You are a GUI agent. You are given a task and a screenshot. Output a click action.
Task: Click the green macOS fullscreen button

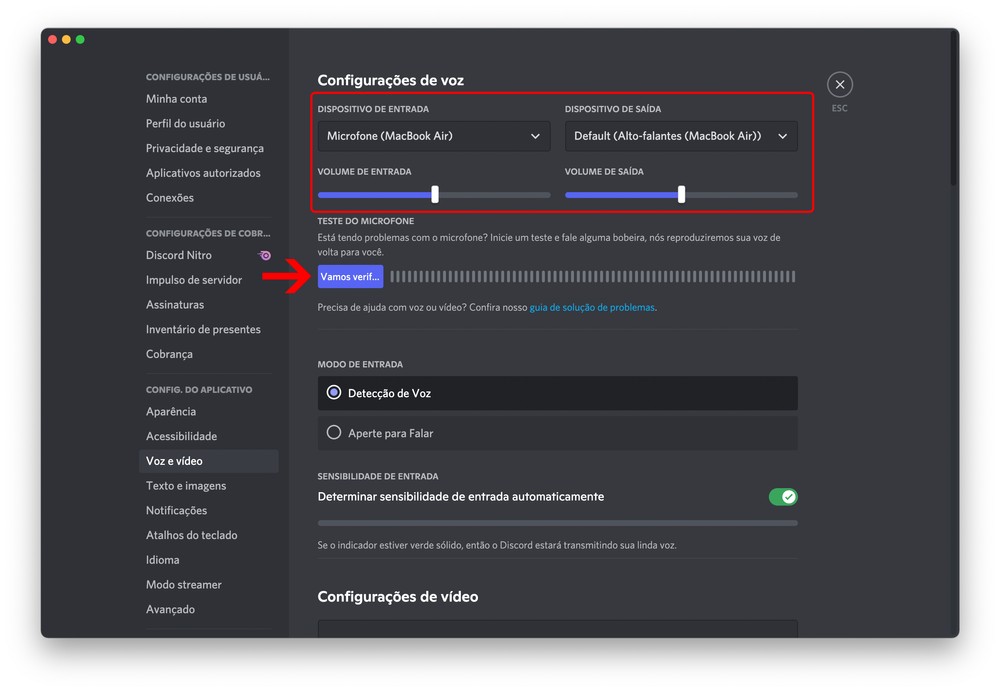[80, 40]
